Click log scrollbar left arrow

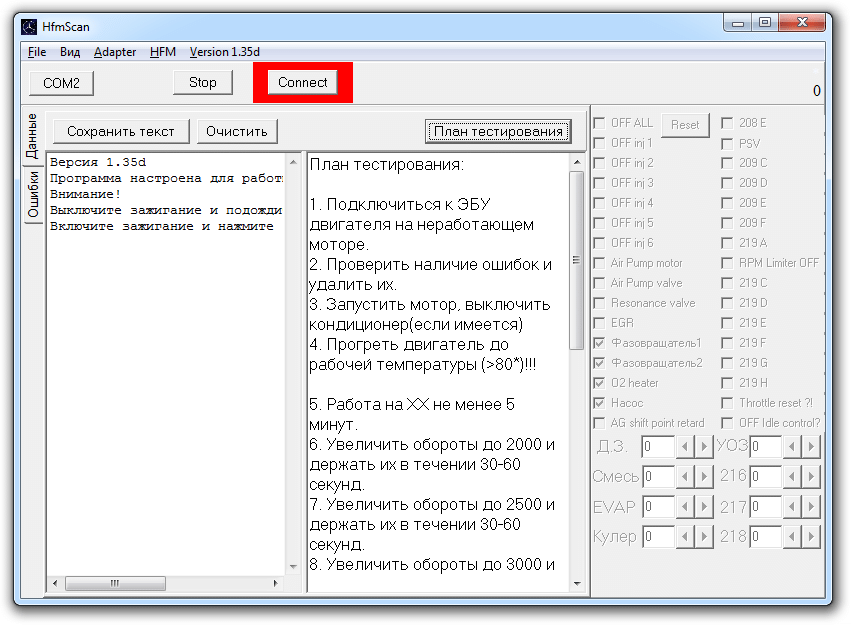[55, 583]
